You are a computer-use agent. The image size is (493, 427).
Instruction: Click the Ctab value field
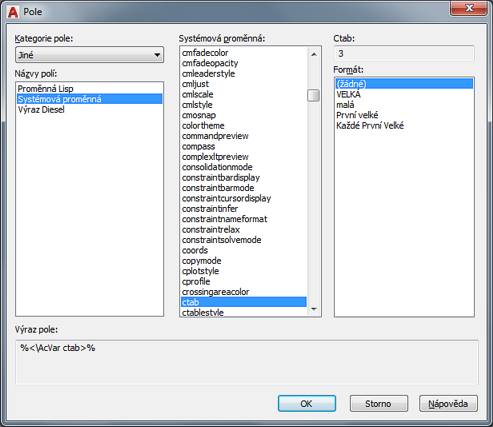[404, 54]
